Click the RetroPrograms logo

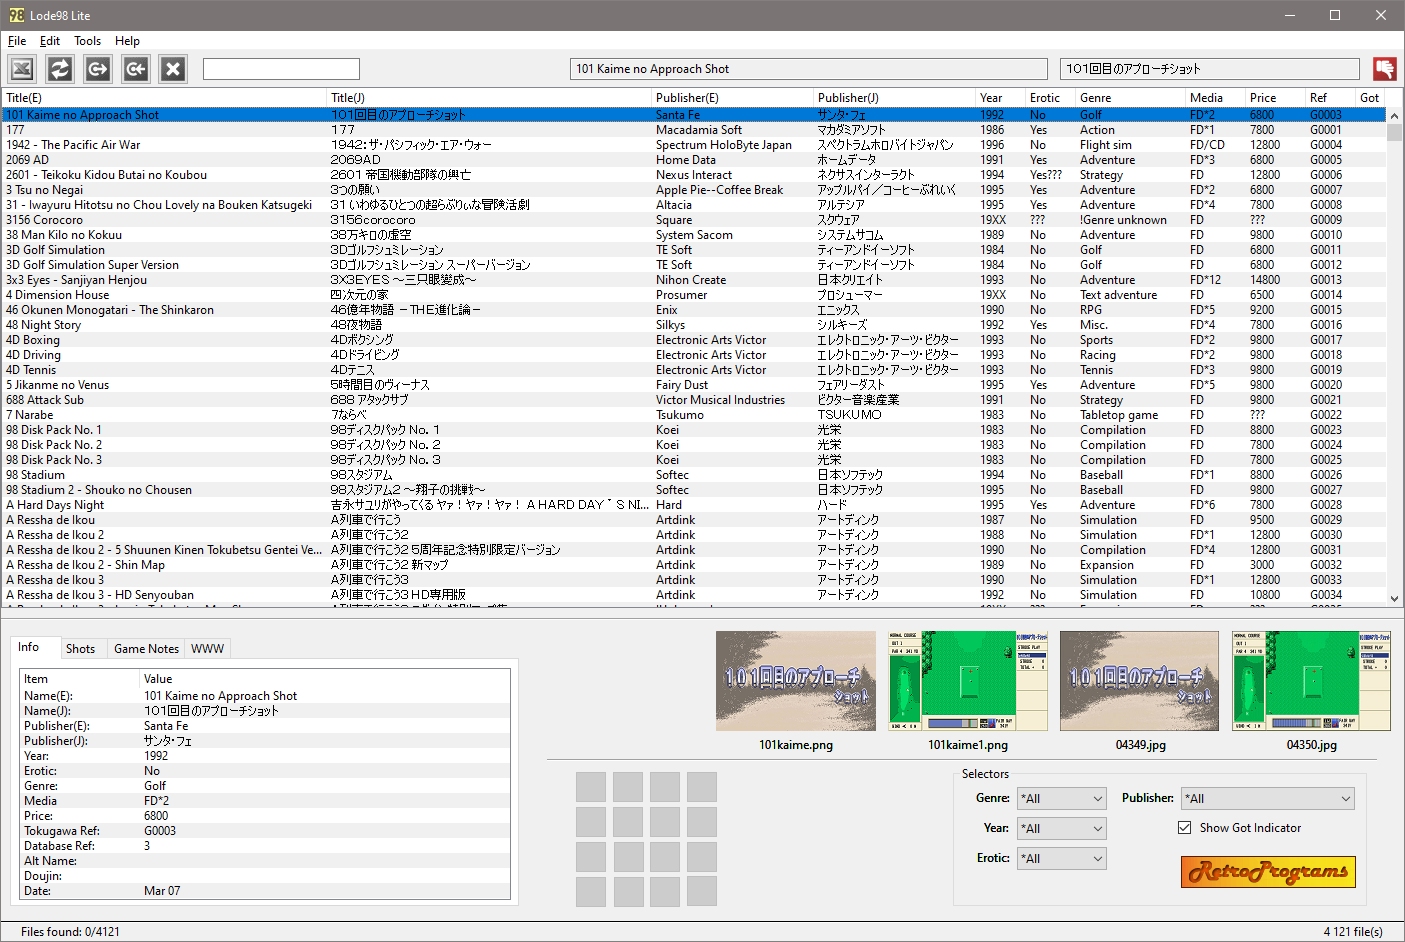click(1268, 871)
